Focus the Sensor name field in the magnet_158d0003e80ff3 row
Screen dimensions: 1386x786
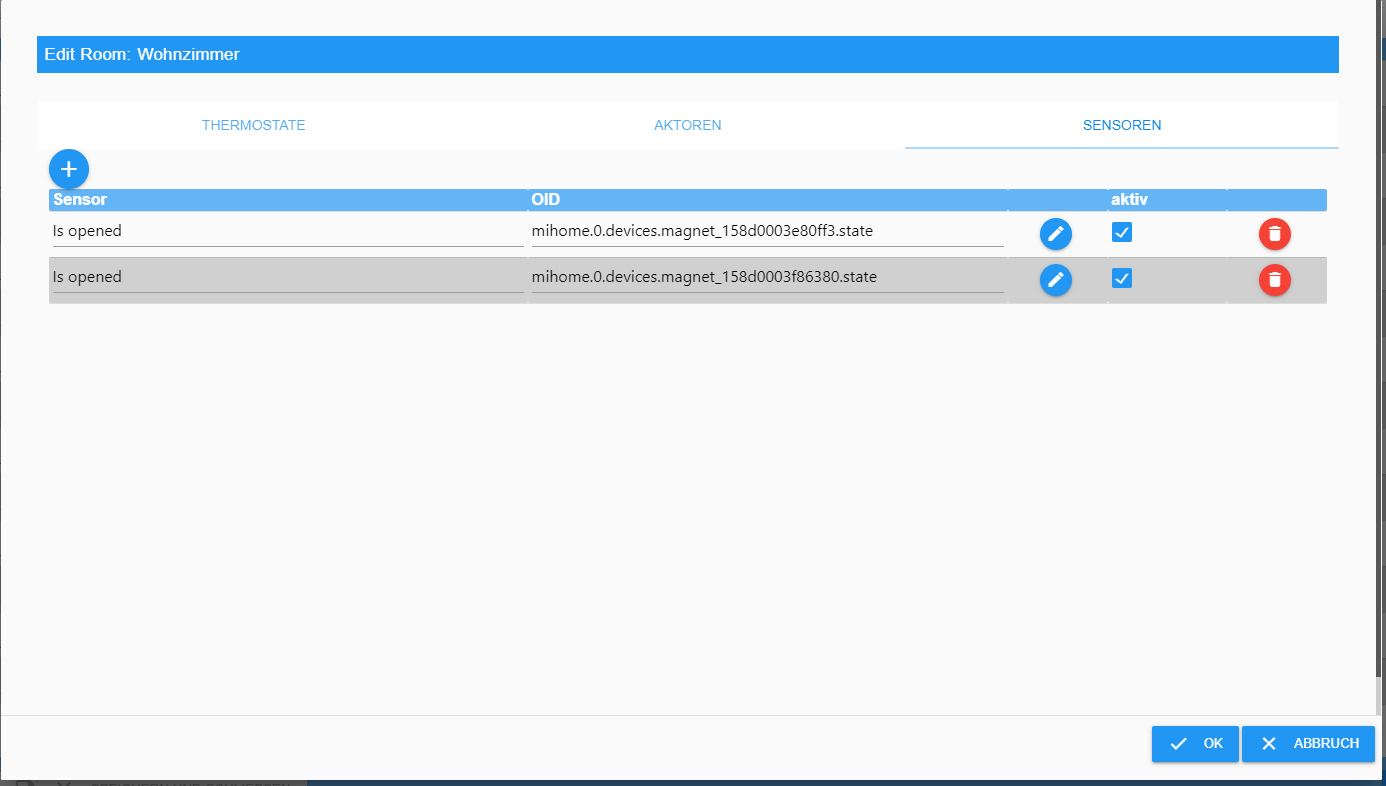click(288, 232)
